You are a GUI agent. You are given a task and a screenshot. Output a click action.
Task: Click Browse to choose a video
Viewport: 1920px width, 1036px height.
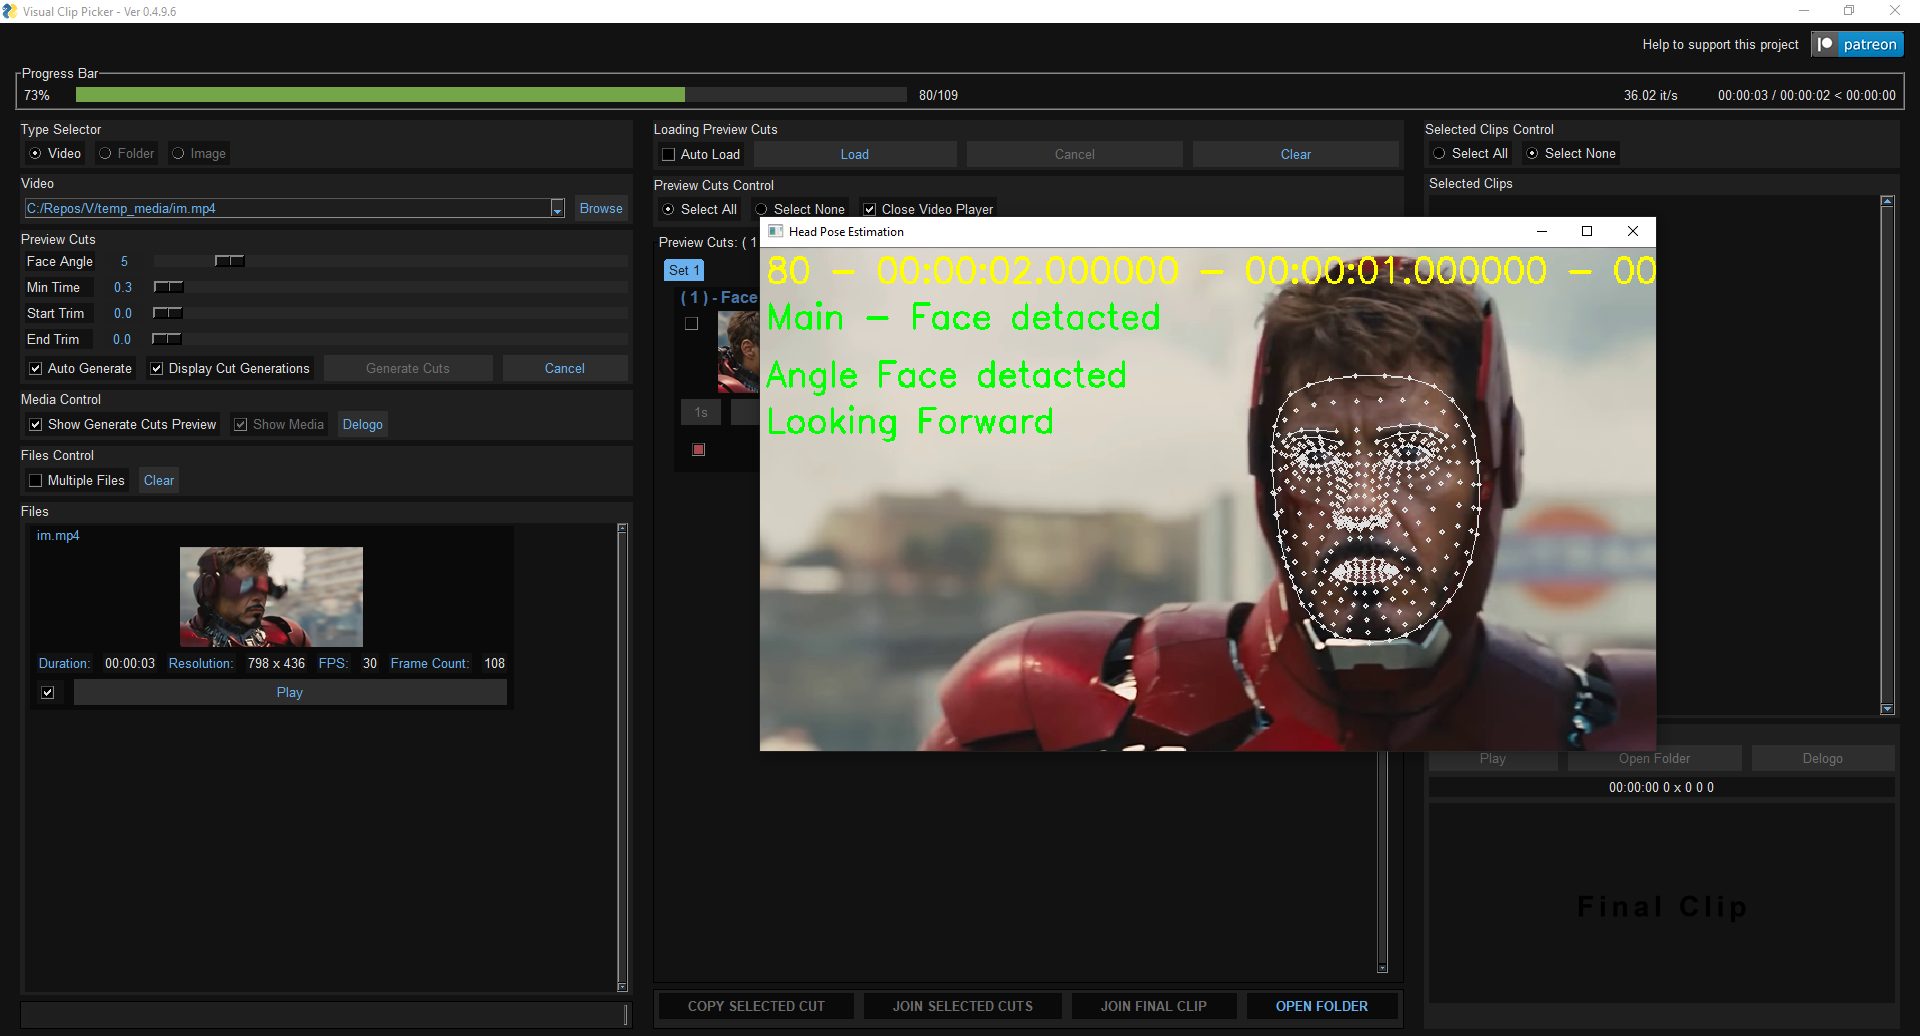click(x=600, y=208)
